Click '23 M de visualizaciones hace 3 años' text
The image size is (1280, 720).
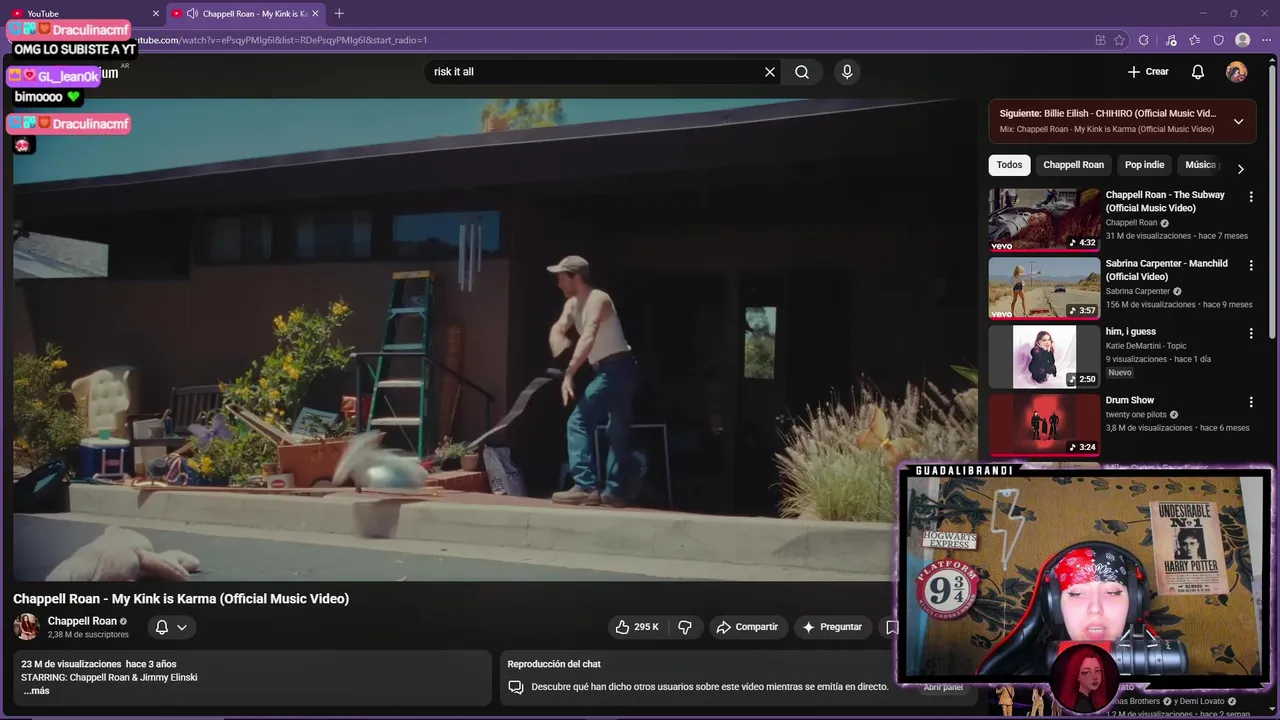coord(98,664)
